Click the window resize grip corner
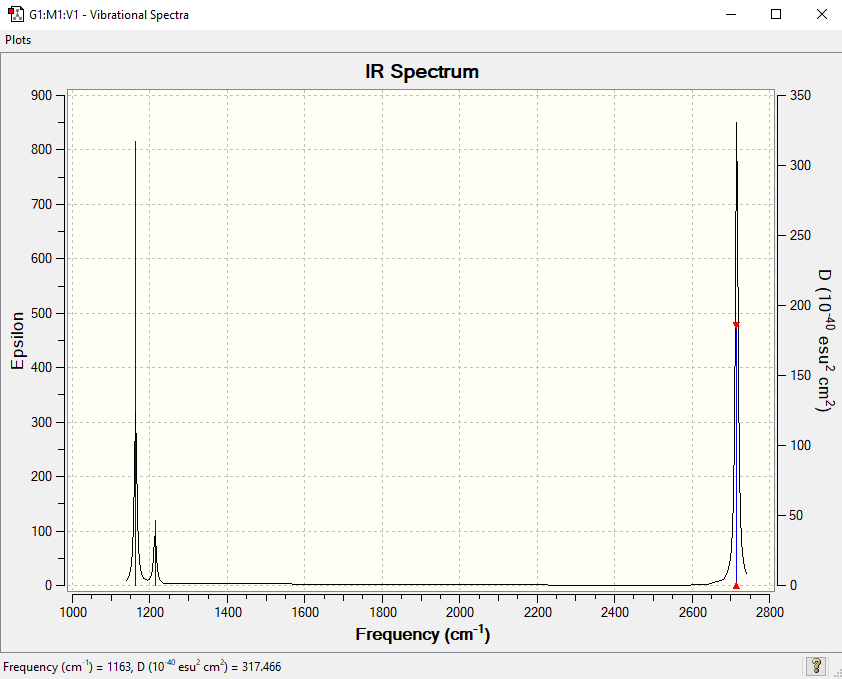This screenshot has height=679, width=842. tap(837, 674)
